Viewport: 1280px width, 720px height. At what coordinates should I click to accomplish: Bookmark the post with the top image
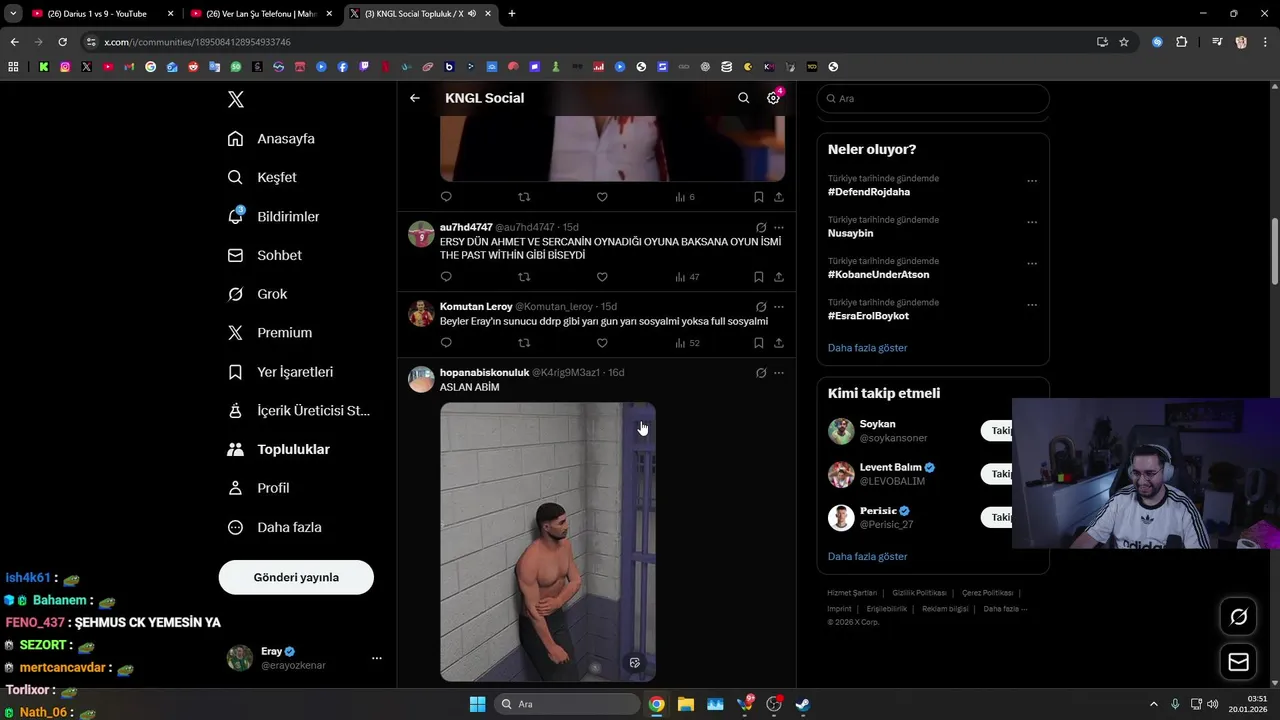point(758,197)
